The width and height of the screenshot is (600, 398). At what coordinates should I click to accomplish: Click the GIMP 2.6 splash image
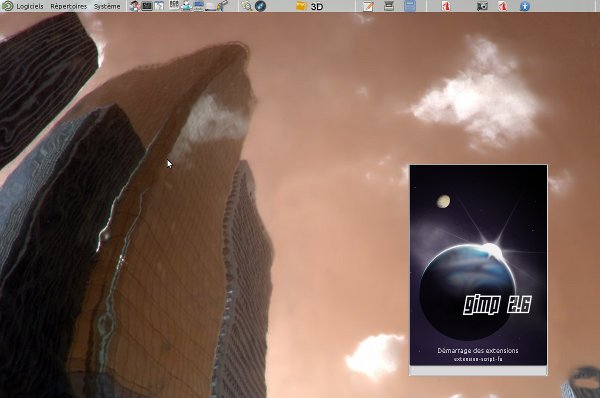pyautogui.click(x=478, y=265)
